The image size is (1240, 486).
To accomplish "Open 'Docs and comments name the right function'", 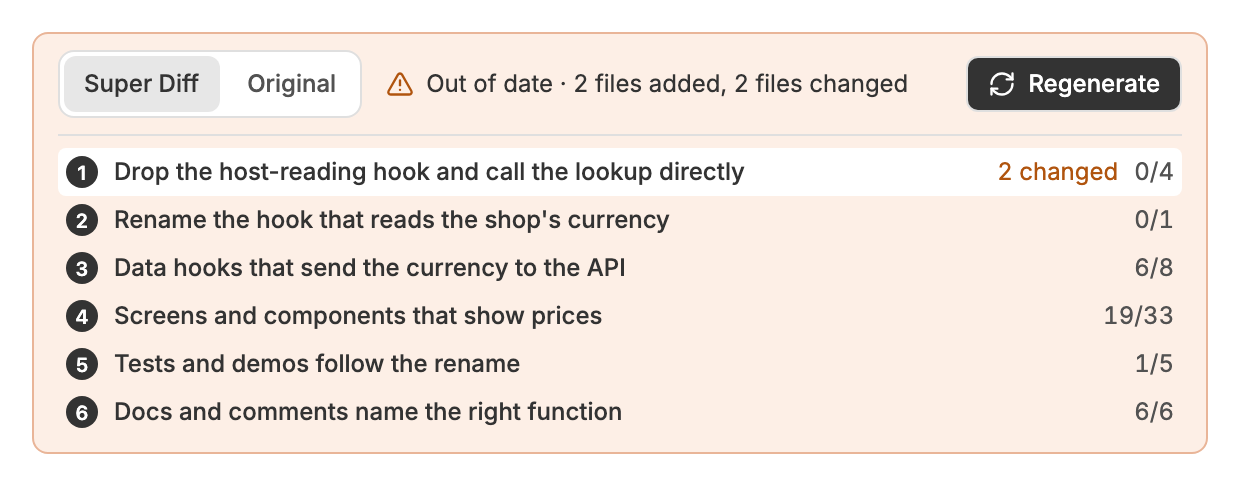I will coord(620,412).
